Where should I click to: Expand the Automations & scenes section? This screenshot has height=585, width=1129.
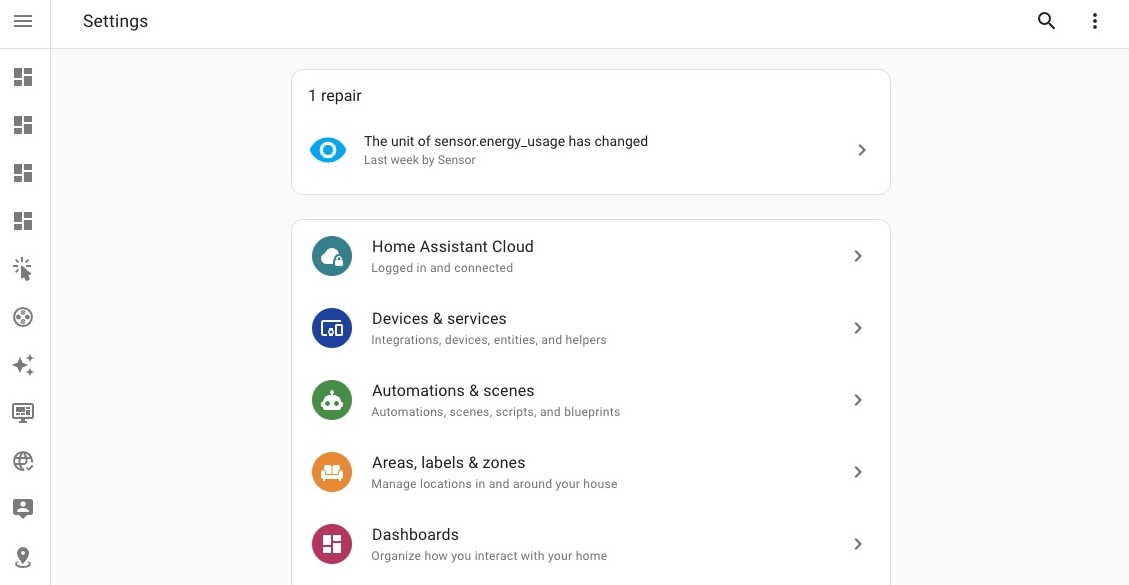[591, 400]
